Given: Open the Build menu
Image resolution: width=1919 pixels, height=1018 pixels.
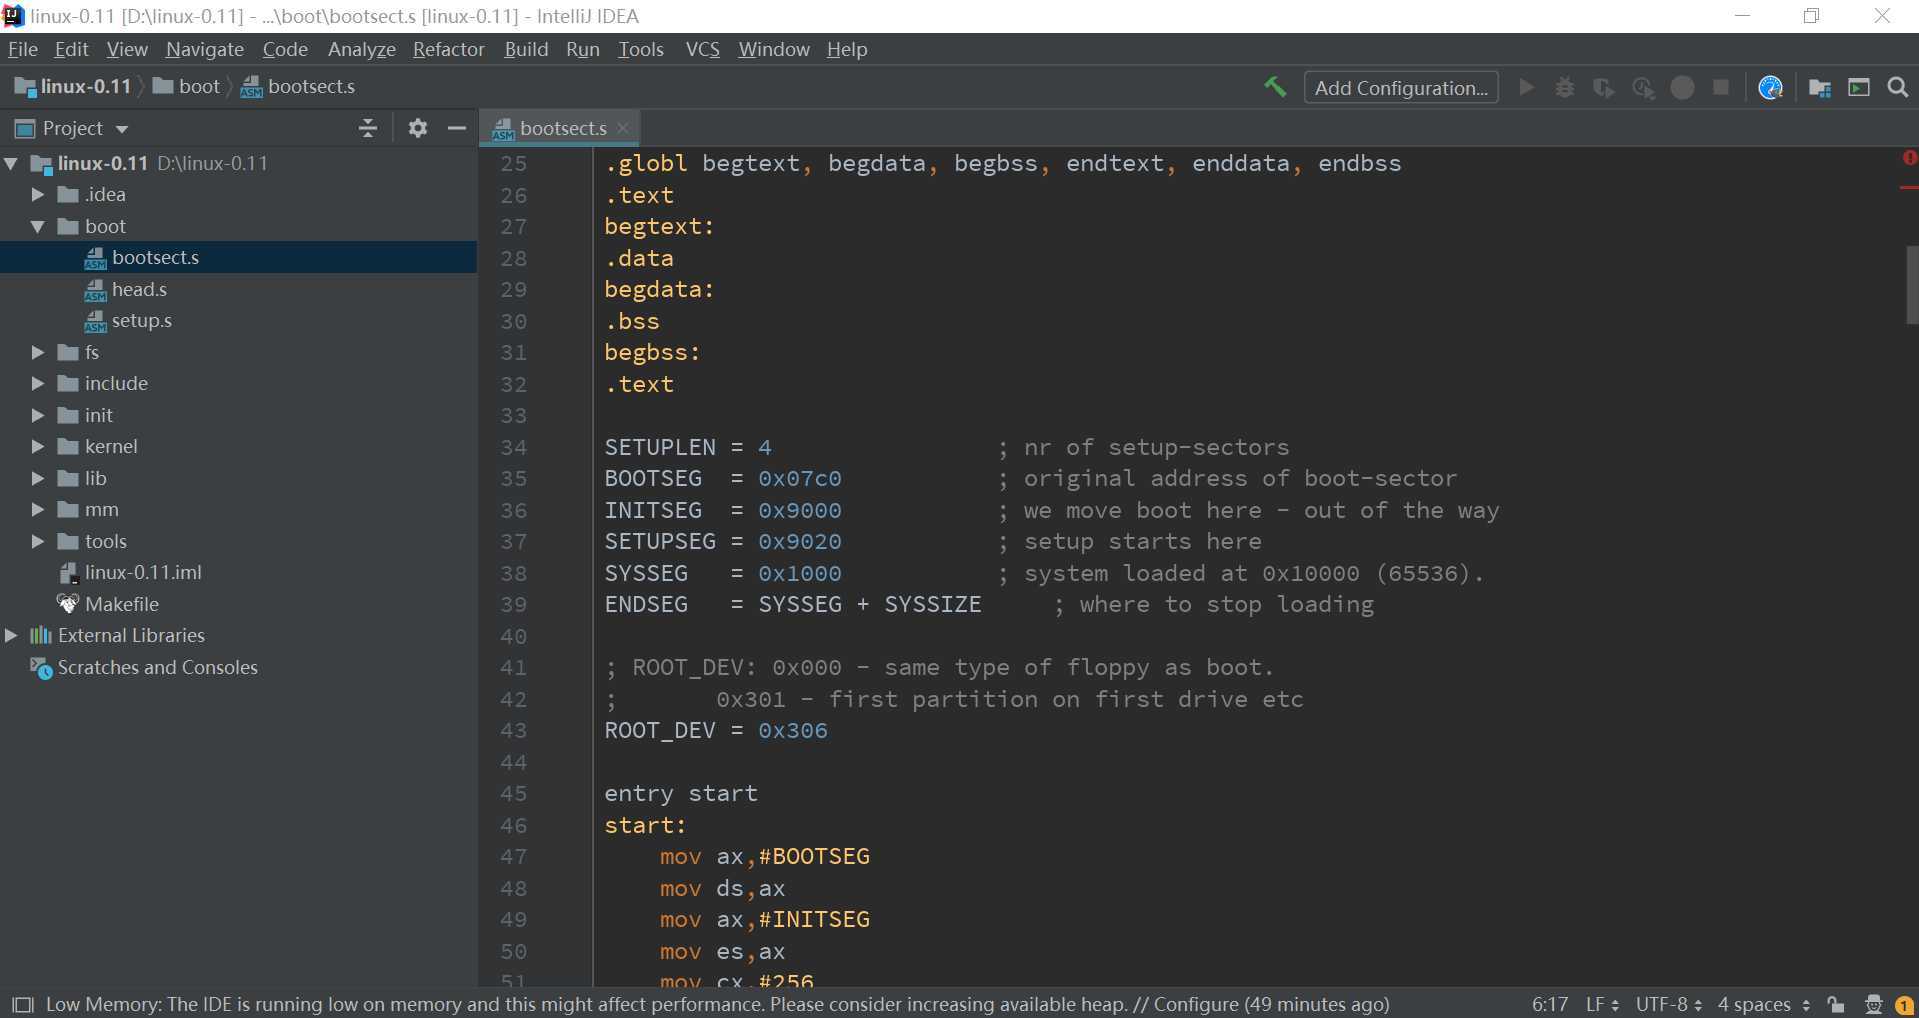Looking at the screenshot, I should pyautogui.click(x=526, y=49).
